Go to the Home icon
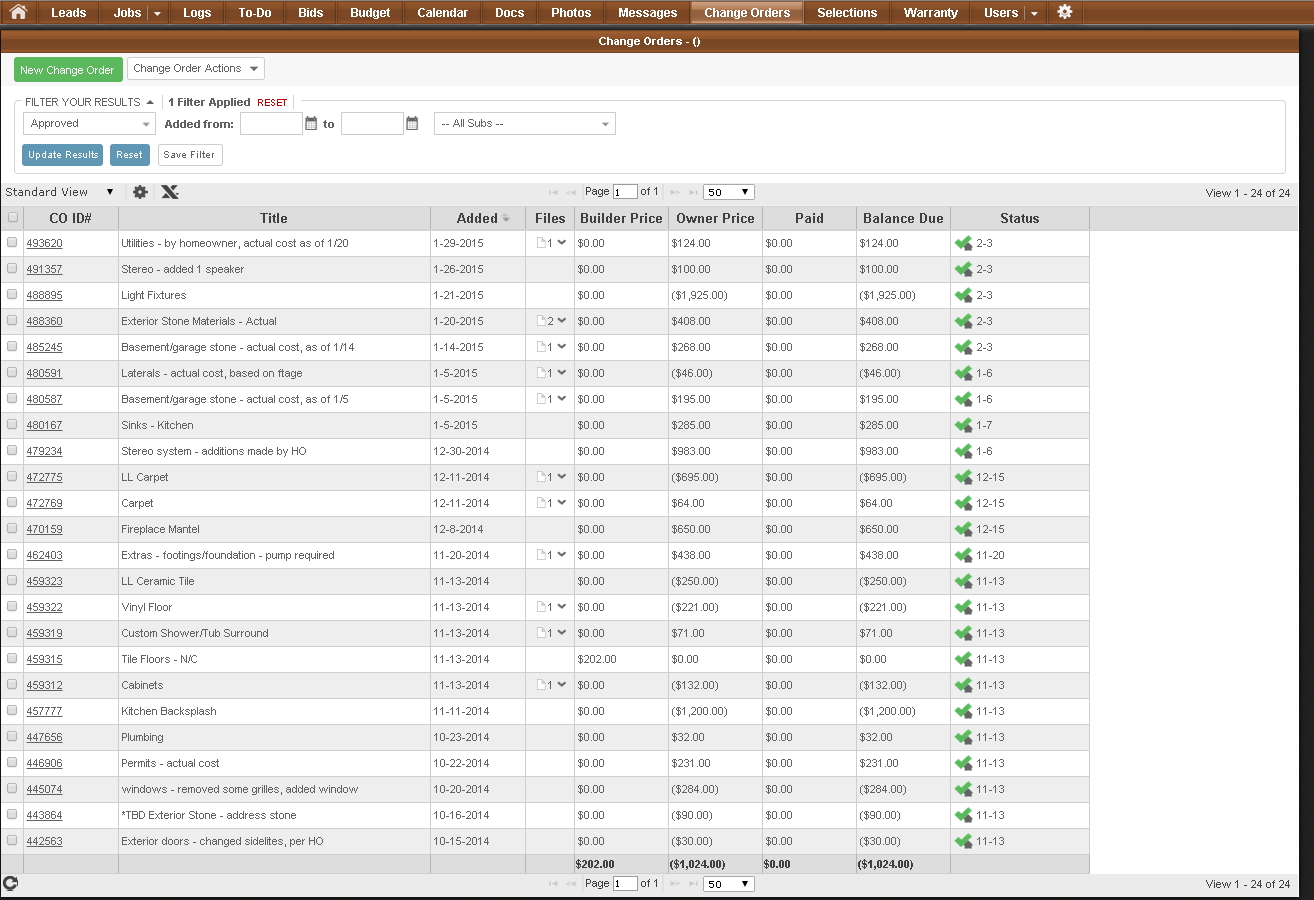 click(18, 12)
